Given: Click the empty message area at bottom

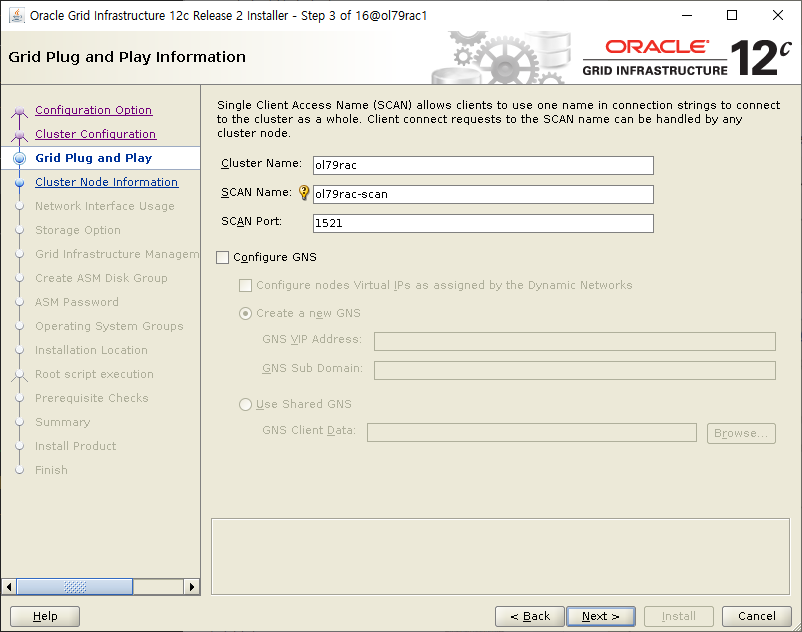Looking at the screenshot, I should (500, 557).
